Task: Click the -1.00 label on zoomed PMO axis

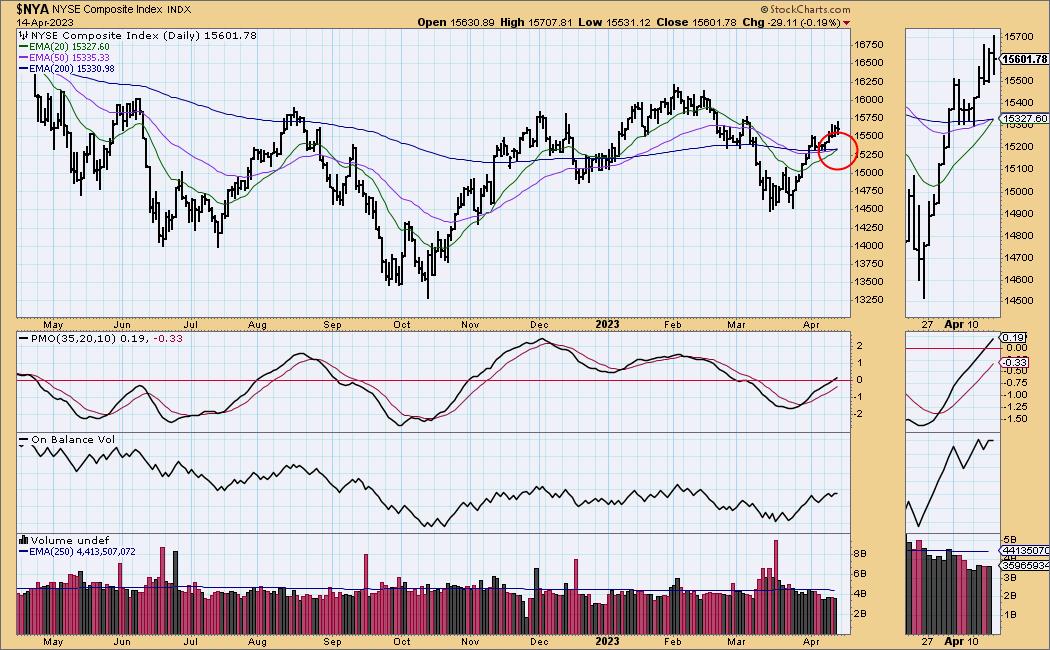Action: [1016, 394]
